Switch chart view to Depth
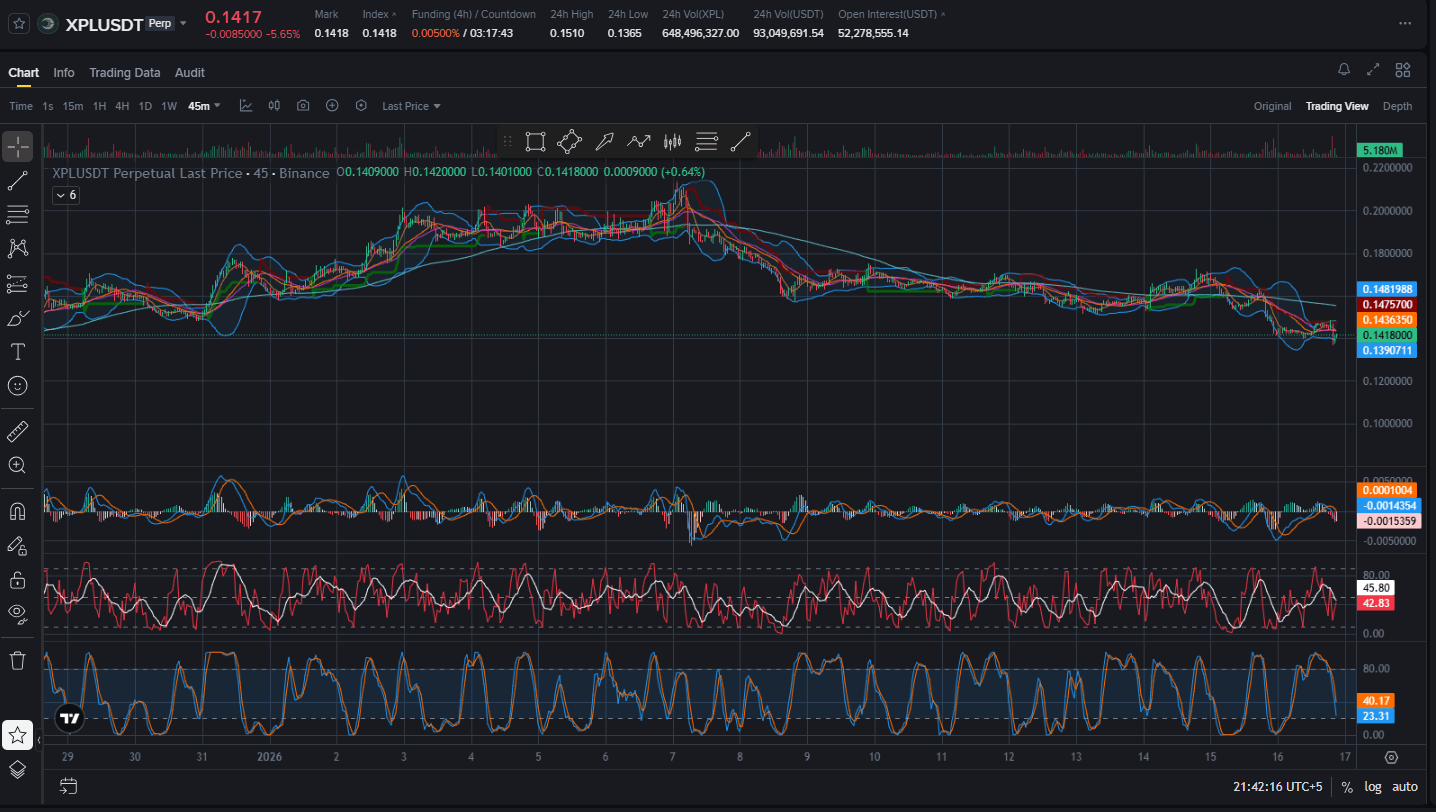Image resolution: width=1436 pixels, height=812 pixels. point(1397,106)
